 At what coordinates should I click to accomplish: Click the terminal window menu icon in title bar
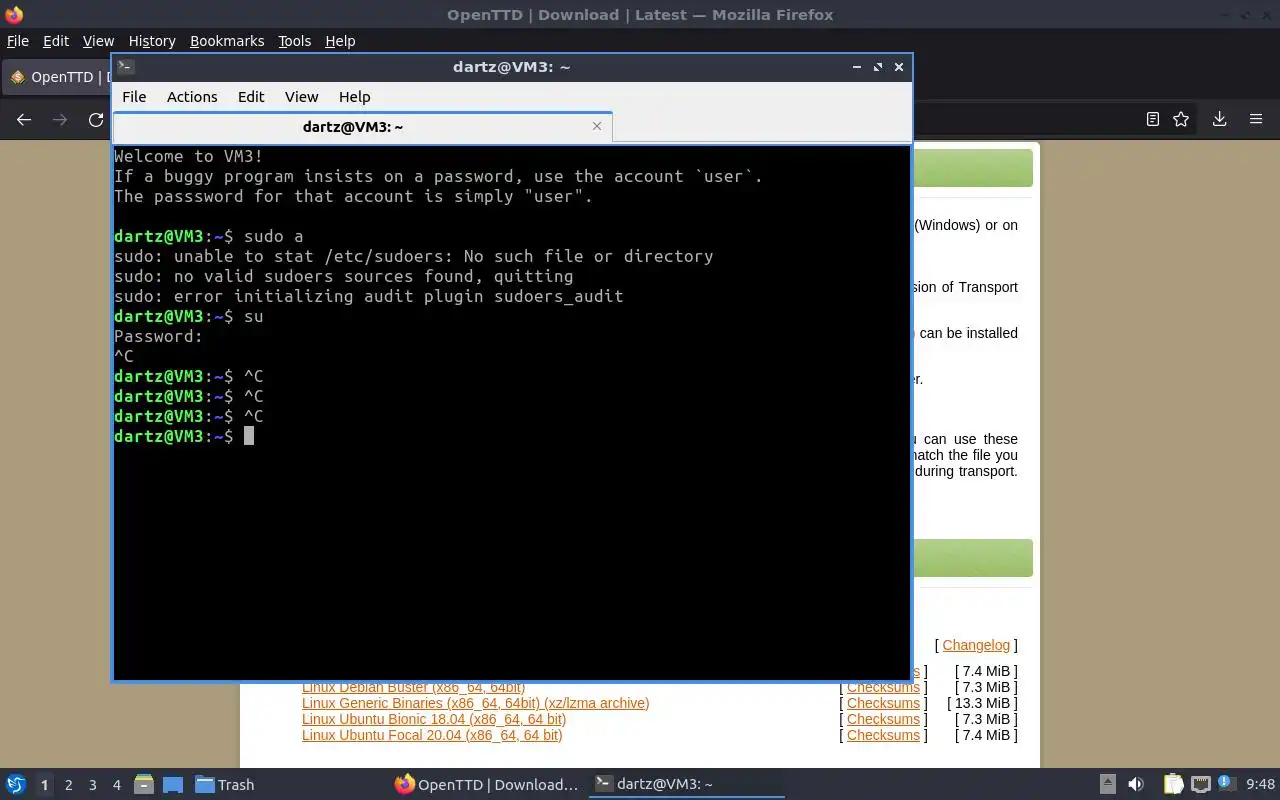point(125,67)
